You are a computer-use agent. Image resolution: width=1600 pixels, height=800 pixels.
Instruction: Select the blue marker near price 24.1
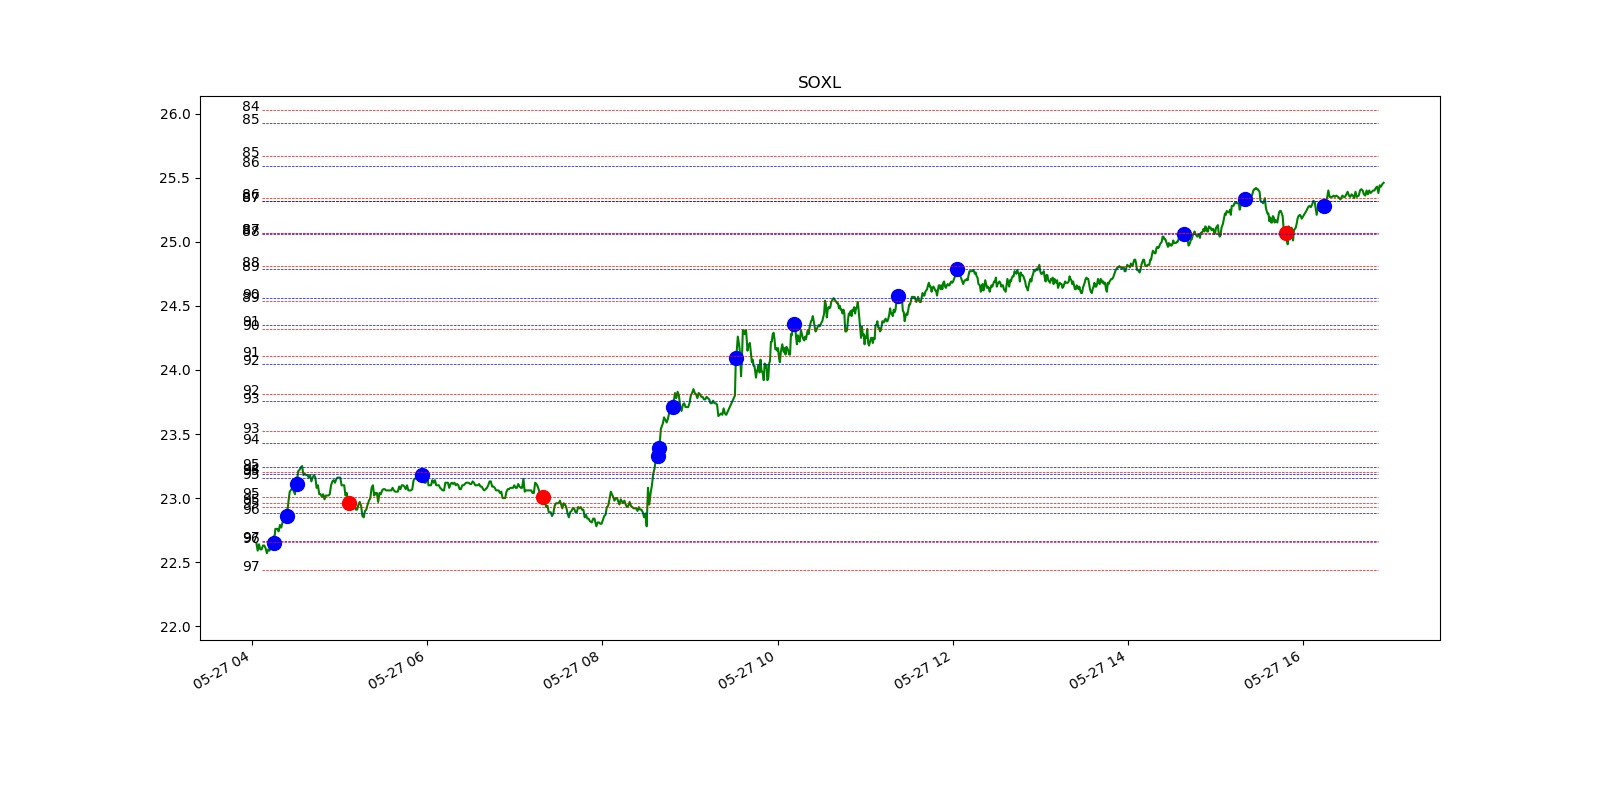[736, 358]
